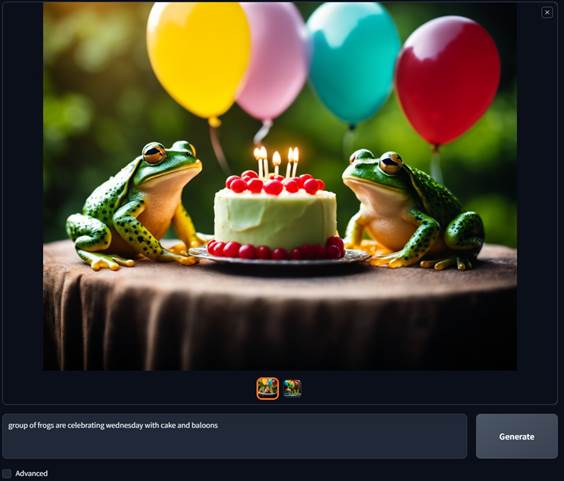Click the green frosted cake body
The image size is (564, 481).
[x=276, y=219]
